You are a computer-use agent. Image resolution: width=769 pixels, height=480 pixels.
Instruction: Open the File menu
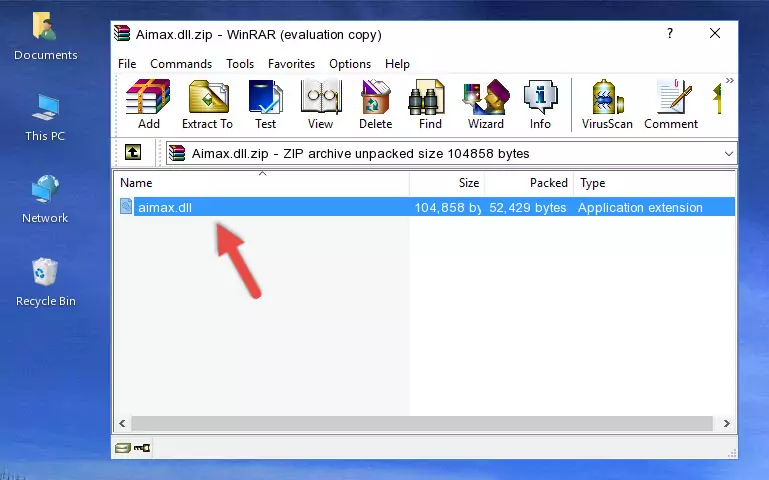point(127,64)
